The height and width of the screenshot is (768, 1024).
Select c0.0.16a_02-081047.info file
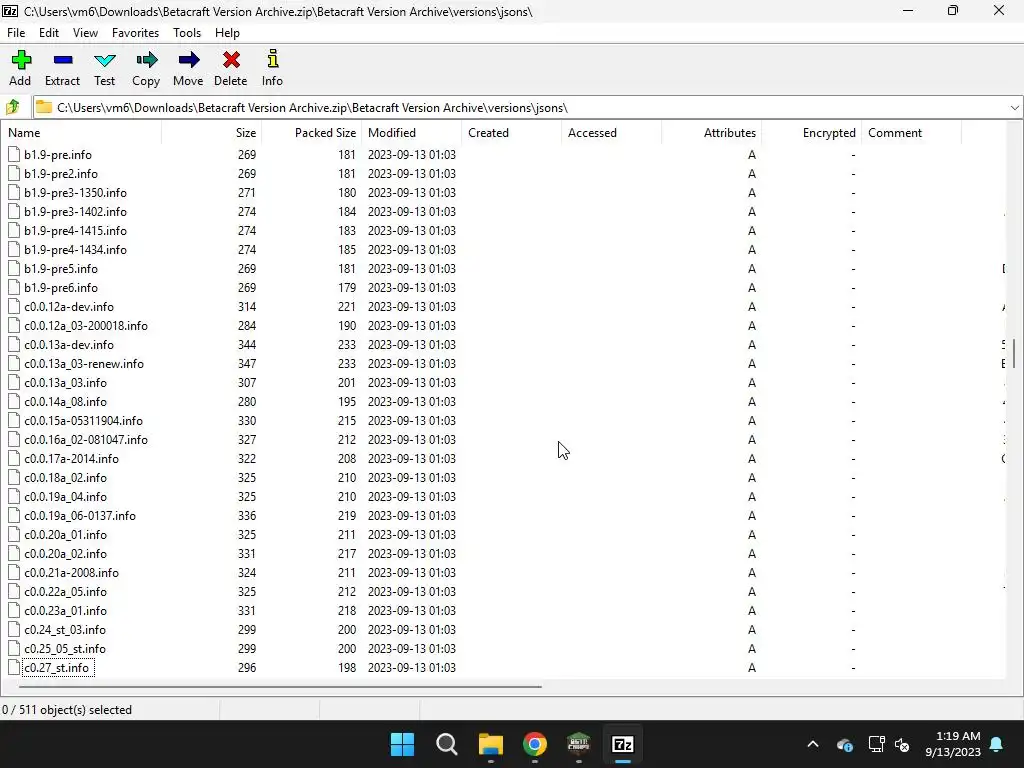tap(86, 440)
